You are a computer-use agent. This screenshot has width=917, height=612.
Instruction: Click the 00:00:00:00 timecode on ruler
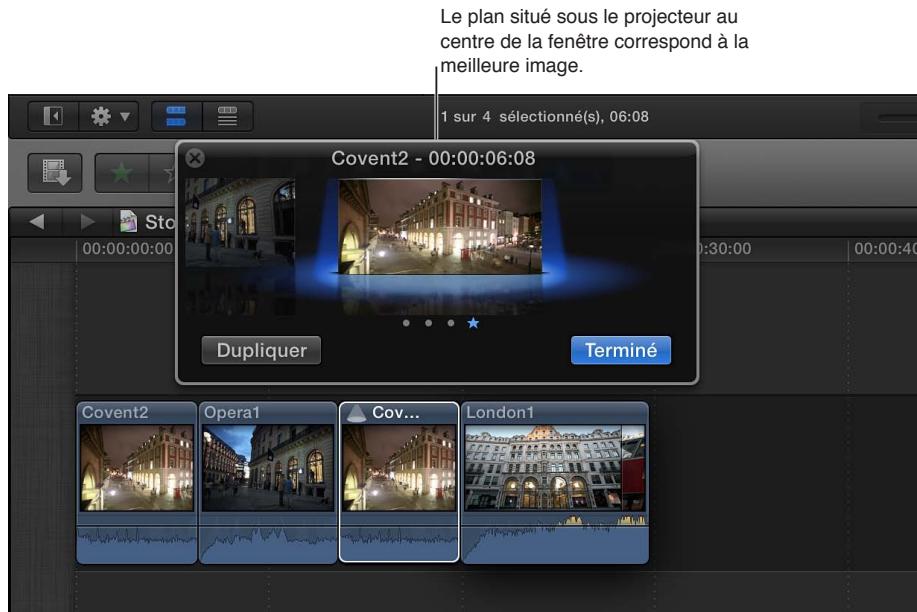click(x=127, y=249)
